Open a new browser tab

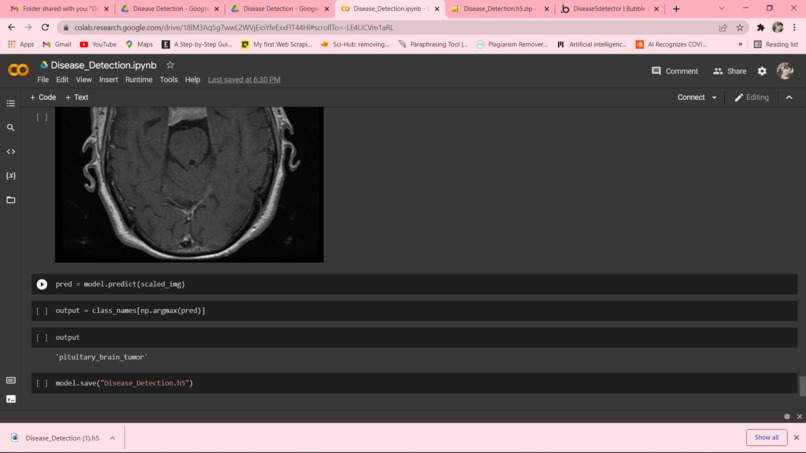[x=676, y=9]
